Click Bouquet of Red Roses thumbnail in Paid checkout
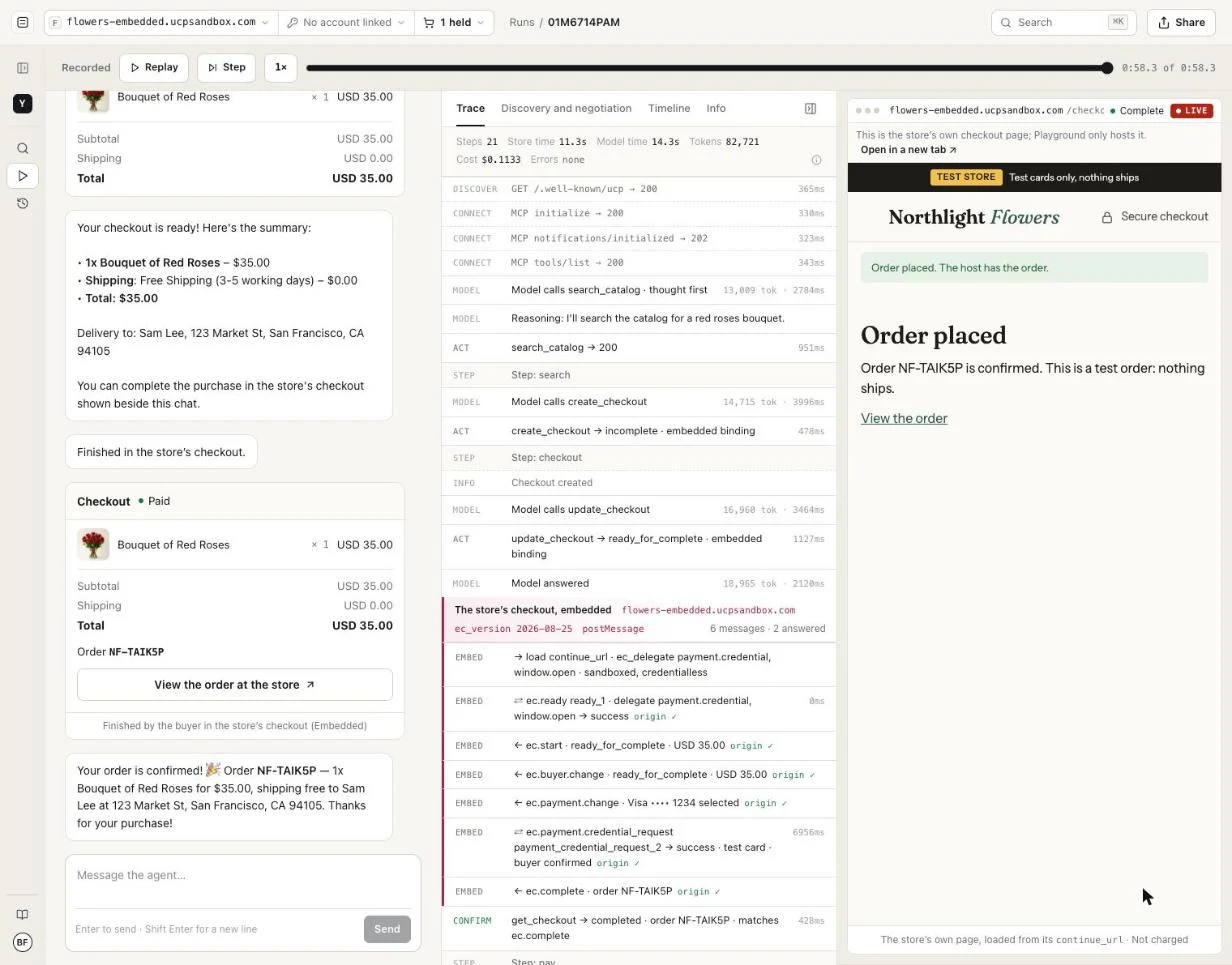 pyautogui.click(x=93, y=545)
